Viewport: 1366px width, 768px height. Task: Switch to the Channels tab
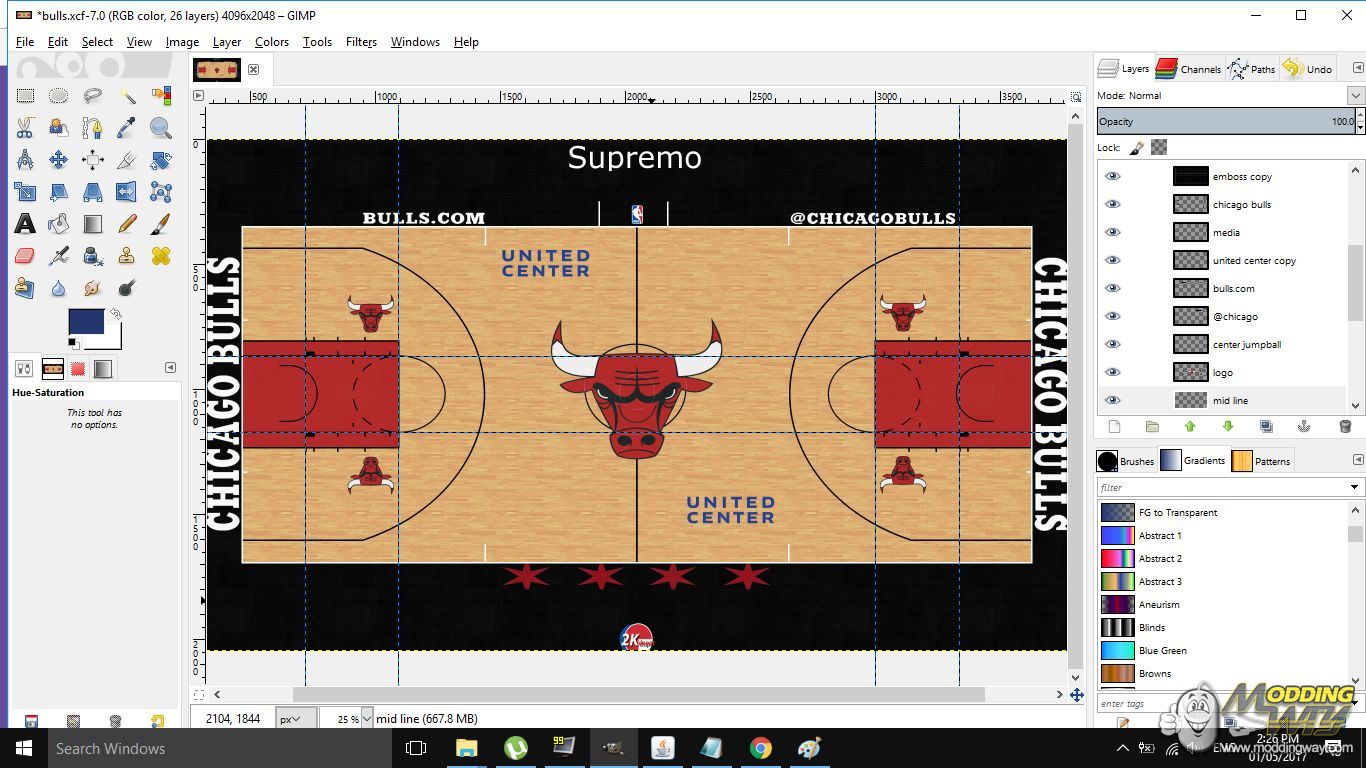coord(1189,69)
